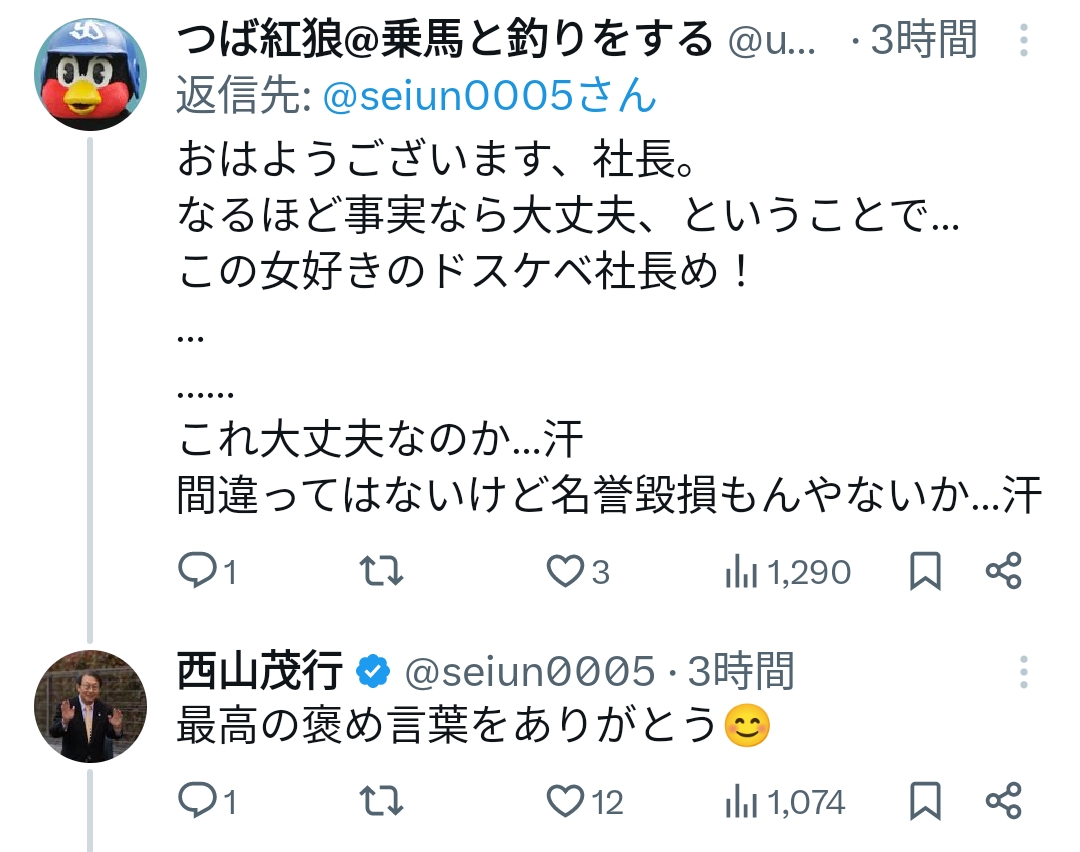1080x852 pixels.
Task: Click the 西山茂行 display name
Action: pos(260,671)
